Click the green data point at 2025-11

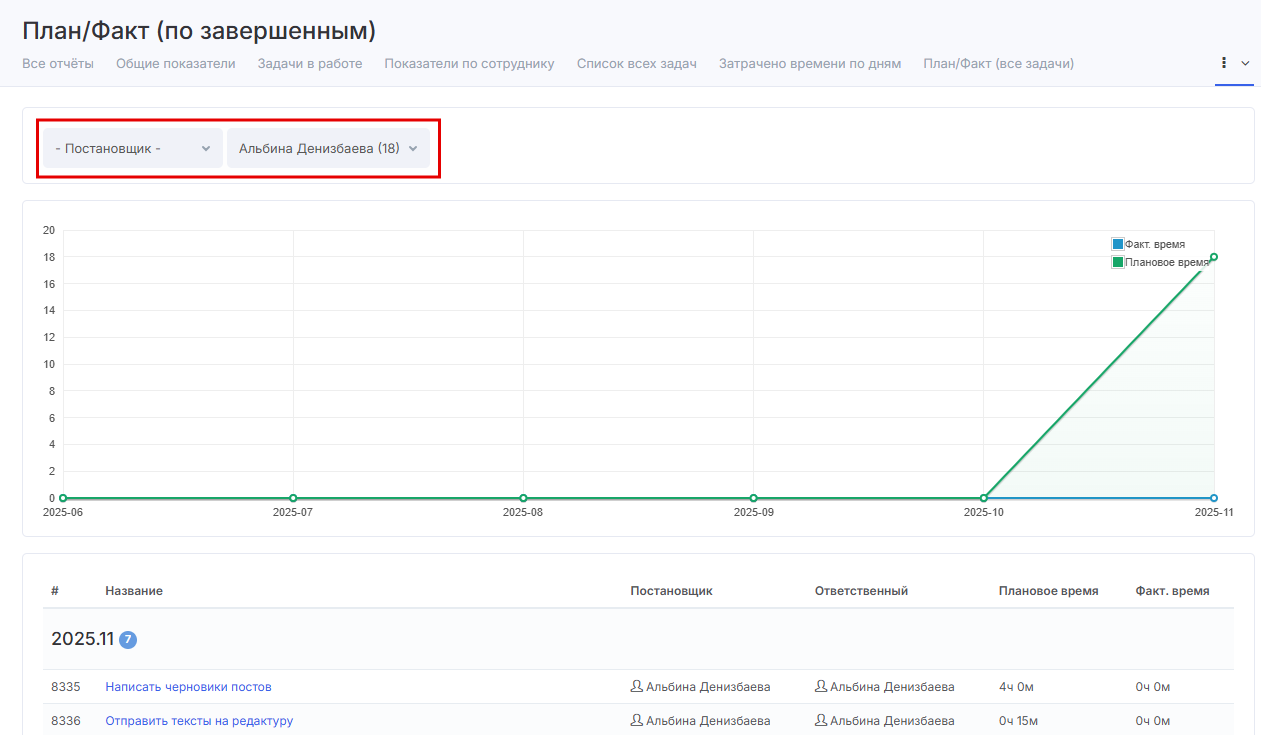pyautogui.click(x=1214, y=257)
